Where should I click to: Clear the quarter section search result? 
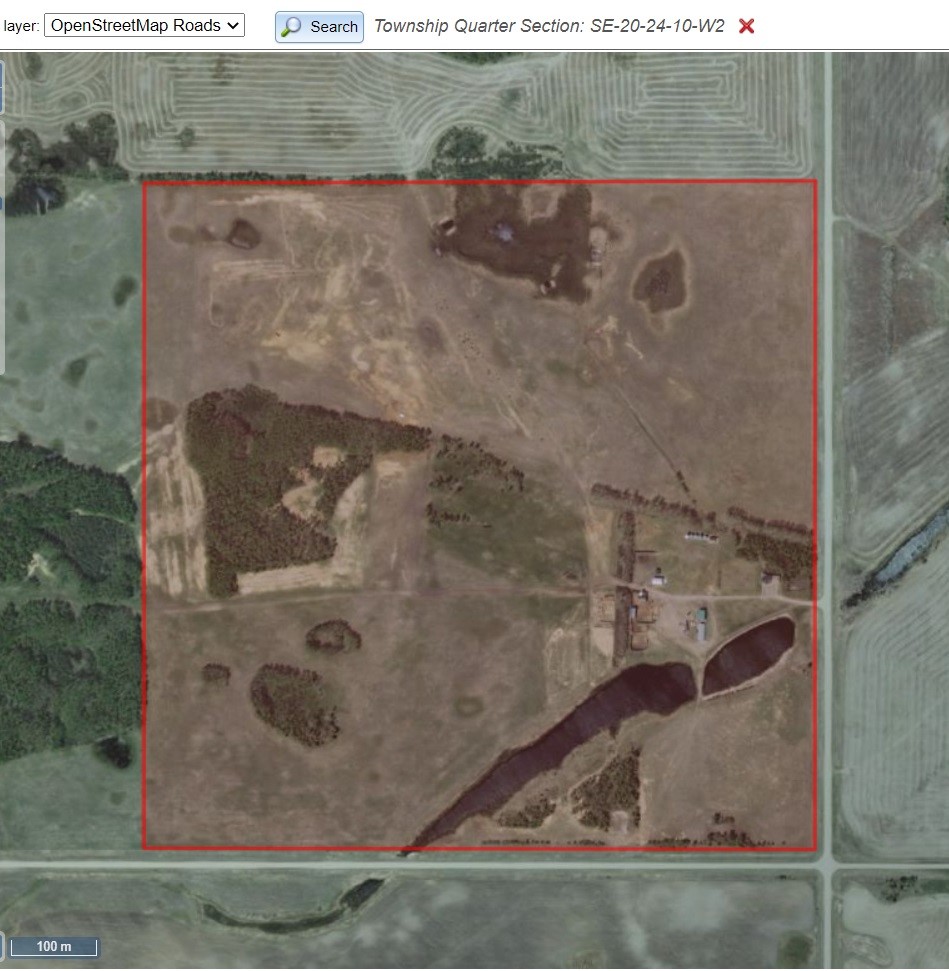(746, 26)
